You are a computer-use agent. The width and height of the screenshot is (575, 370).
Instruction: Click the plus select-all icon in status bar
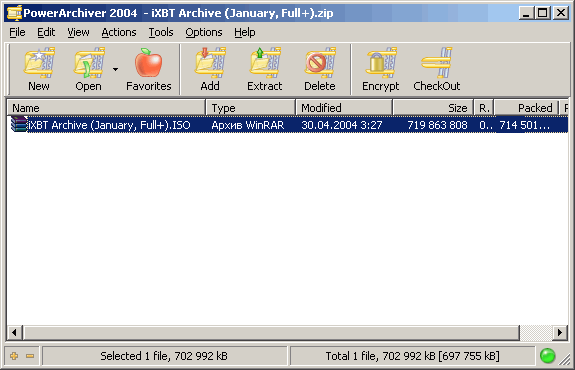(x=14, y=356)
